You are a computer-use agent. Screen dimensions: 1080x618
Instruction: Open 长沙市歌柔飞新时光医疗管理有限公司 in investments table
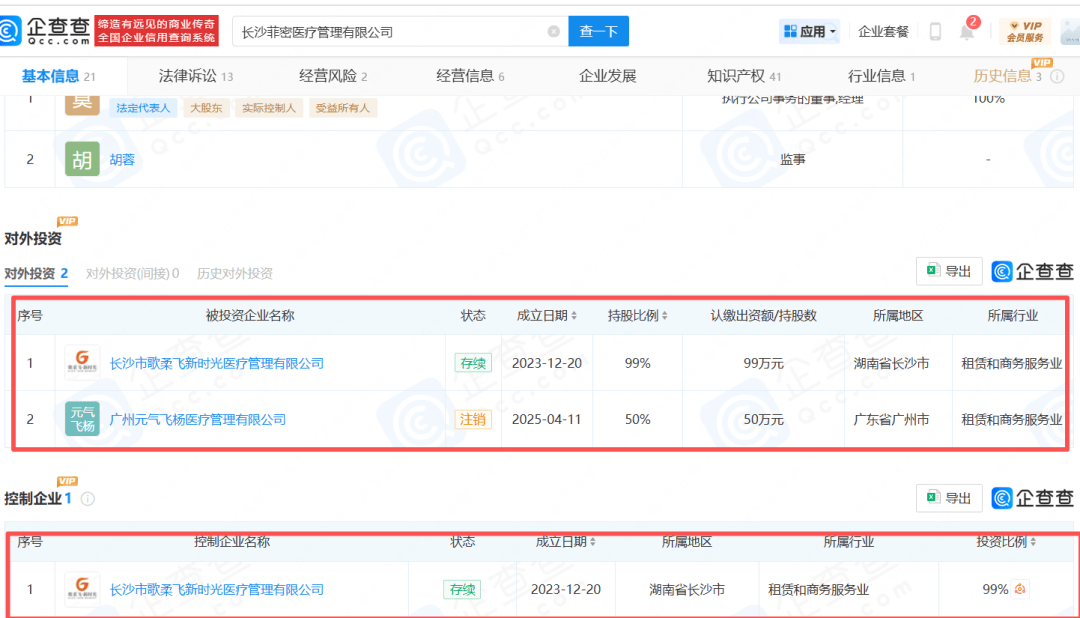pos(216,363)
